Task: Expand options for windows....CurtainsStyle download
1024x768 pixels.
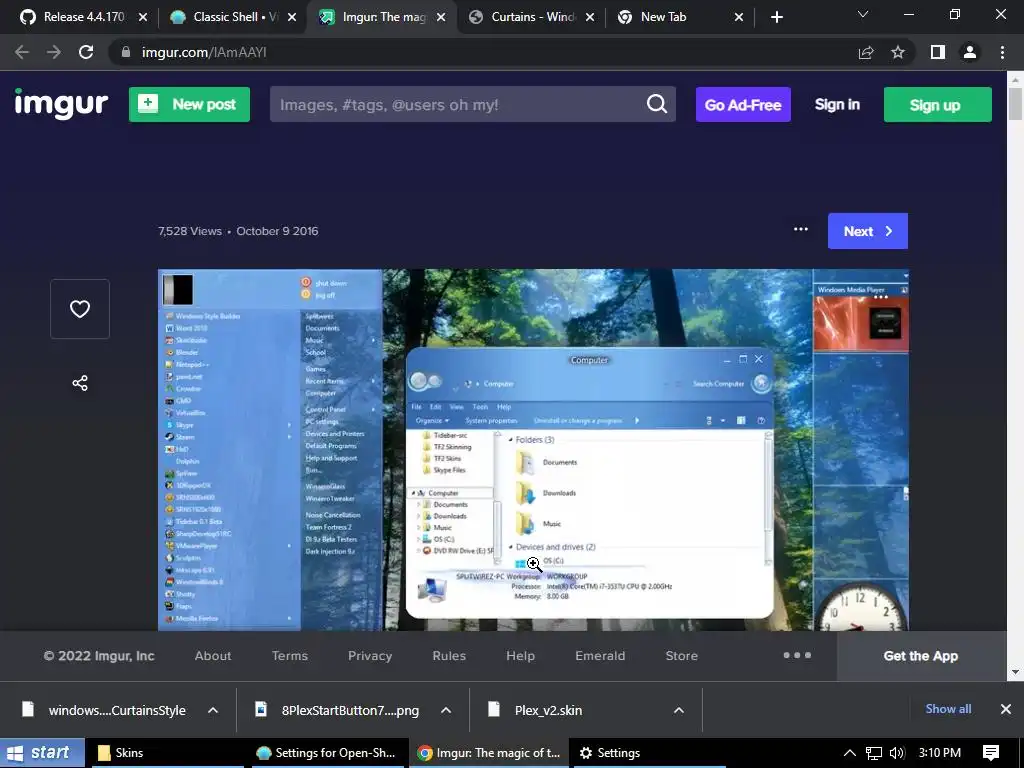Action: pyautogui.click(x=213, y=710)
